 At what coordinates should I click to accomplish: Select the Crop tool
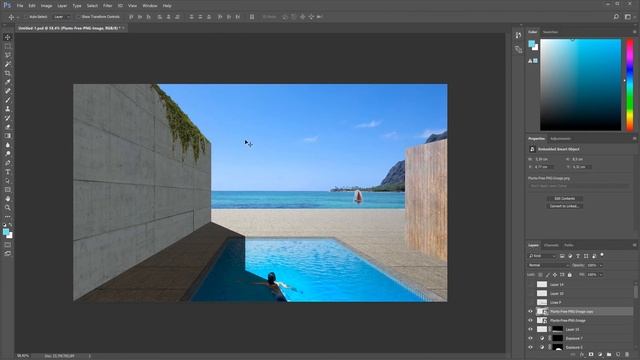pos(8,73)
